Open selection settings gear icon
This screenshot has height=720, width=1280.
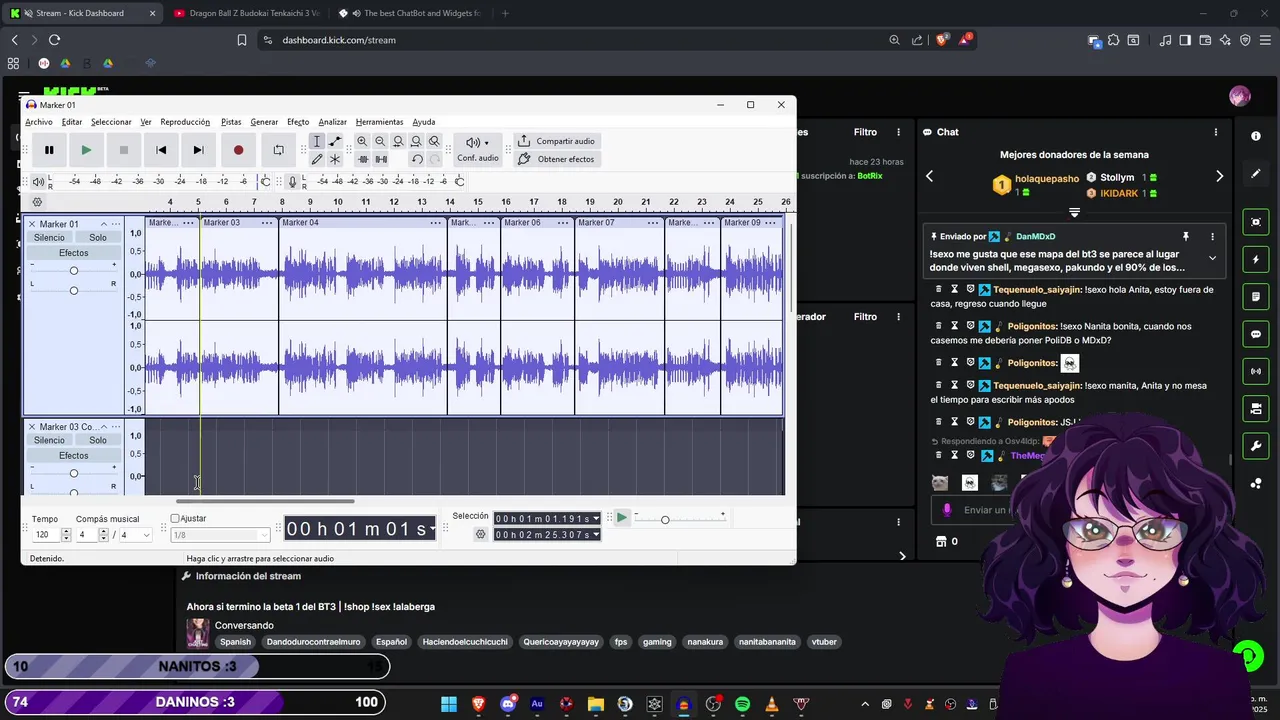(481, 535)
